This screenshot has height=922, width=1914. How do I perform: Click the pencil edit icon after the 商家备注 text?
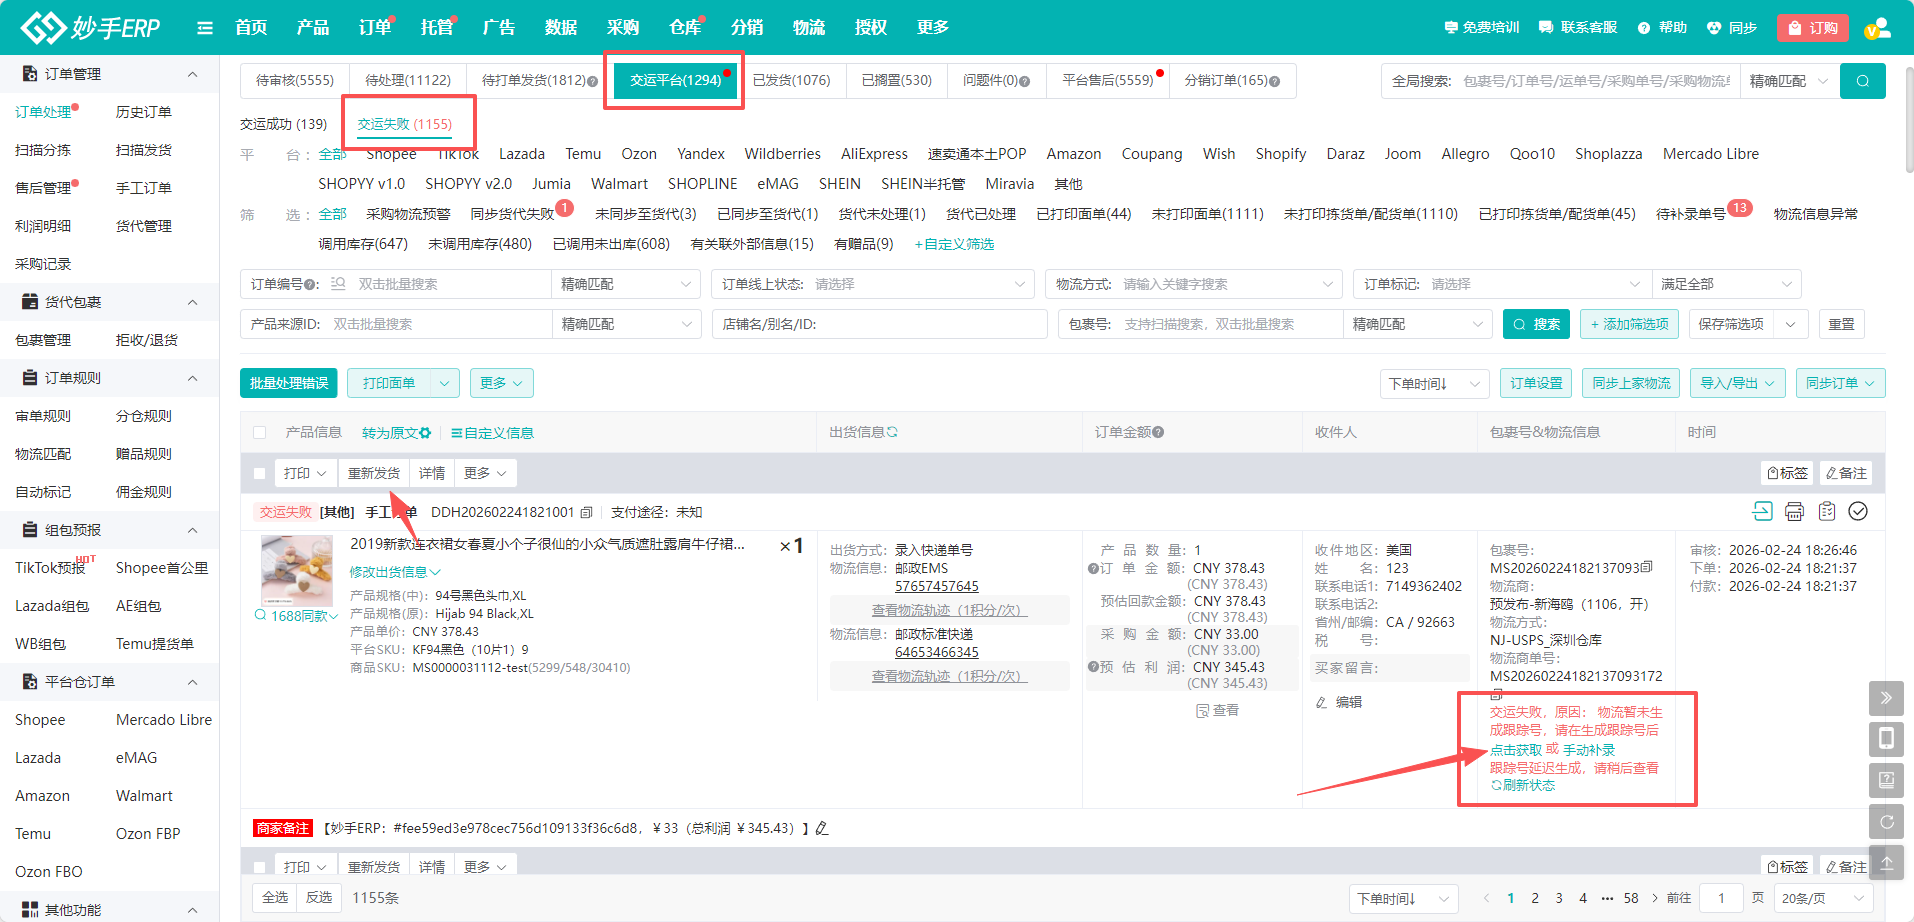pos(822,828)
